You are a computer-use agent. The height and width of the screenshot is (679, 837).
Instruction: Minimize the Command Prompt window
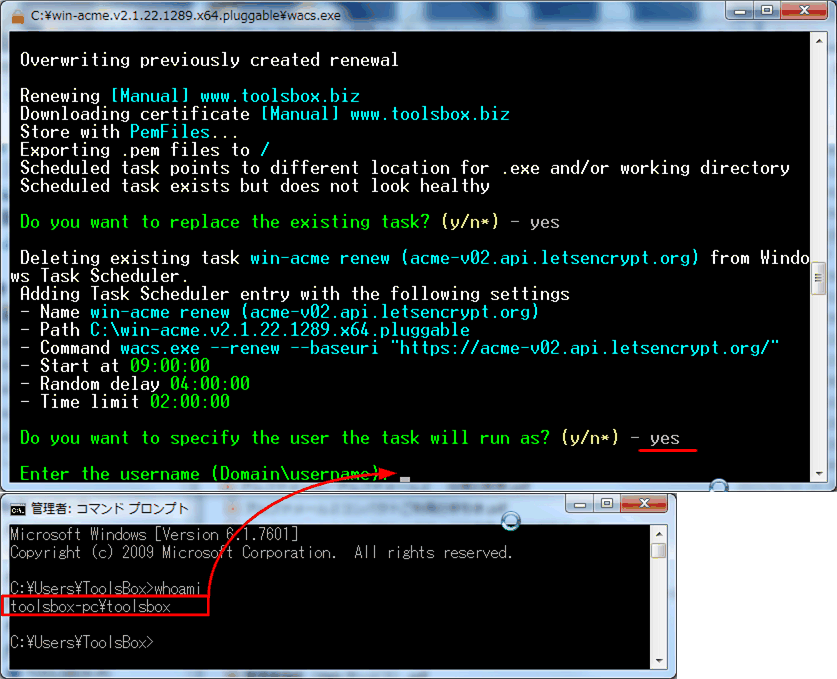[580, 503]
